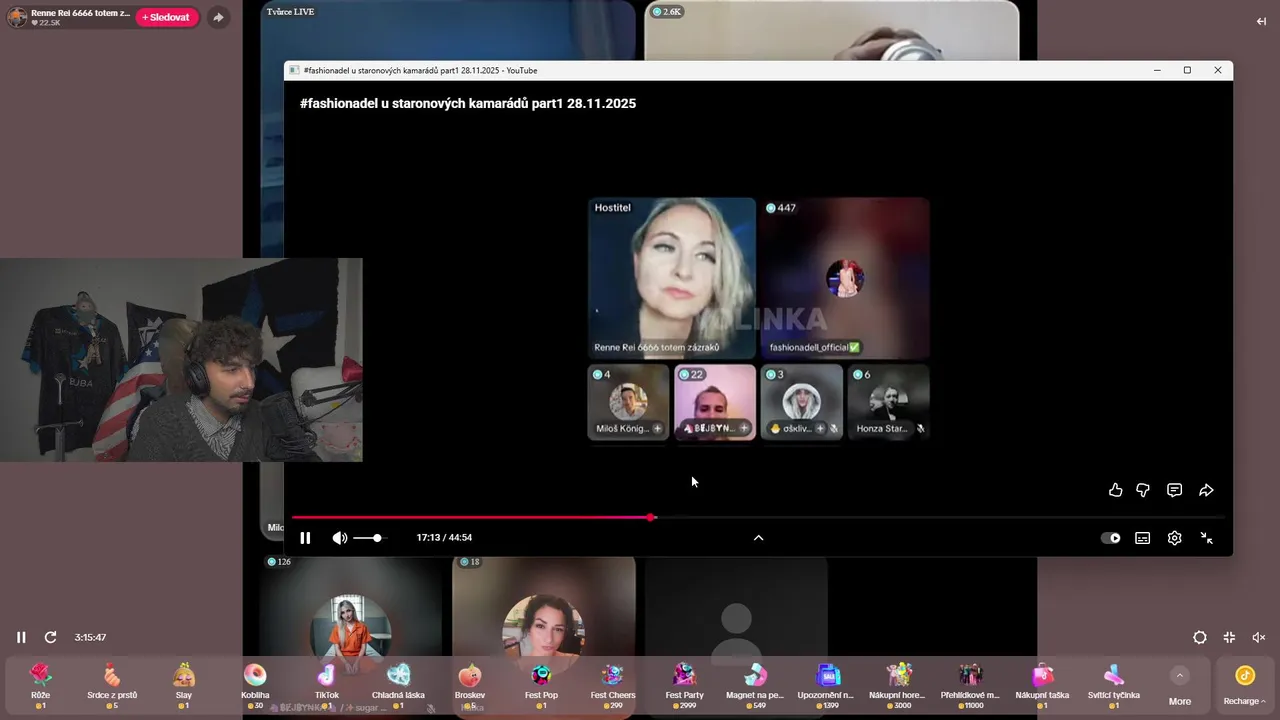
Task: Pause the TikTok live stream
Action: click(21, 637)
